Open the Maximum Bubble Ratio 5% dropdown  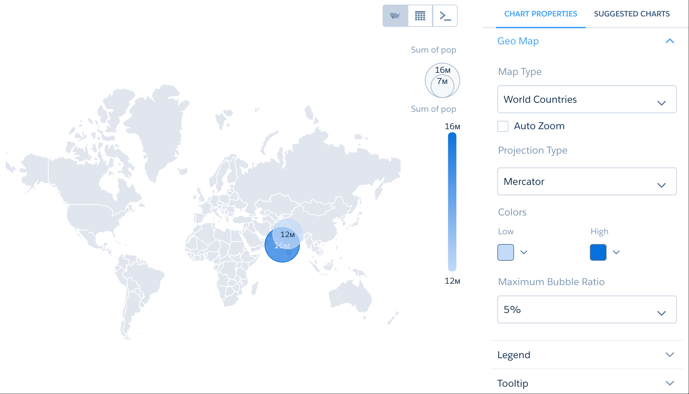[587, 310]
